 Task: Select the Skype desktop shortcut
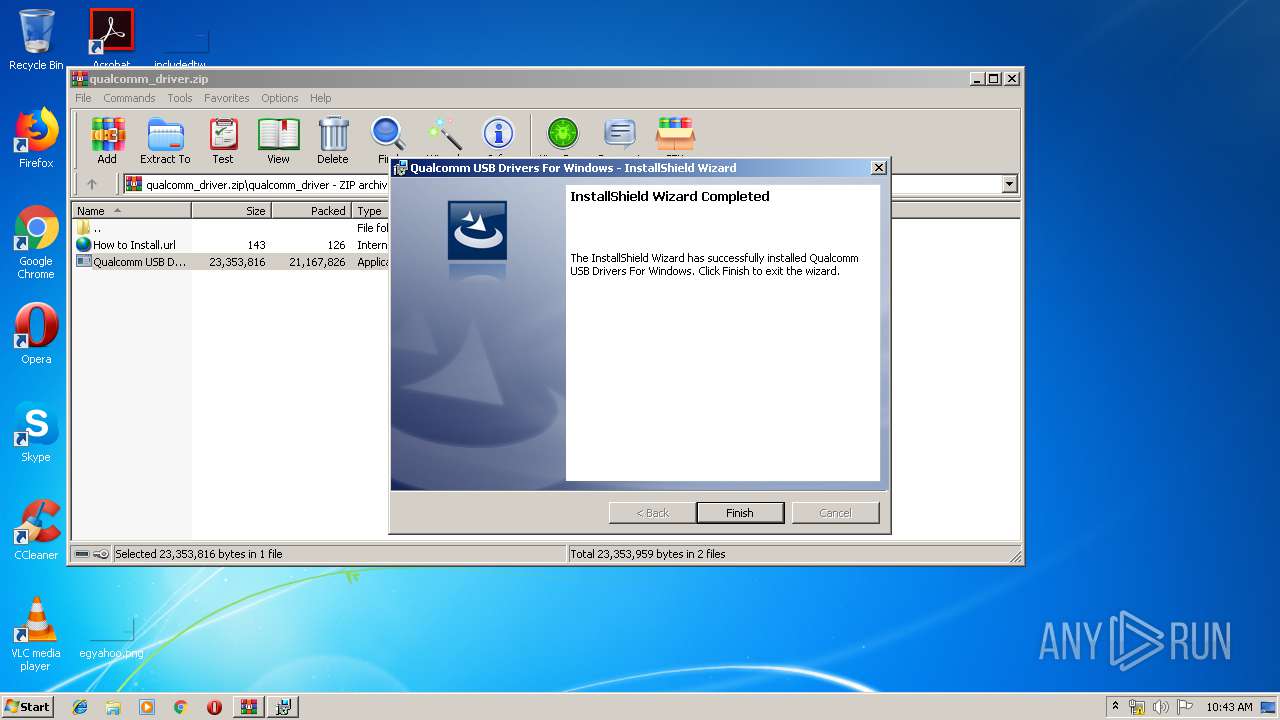[x=36, y=432]
